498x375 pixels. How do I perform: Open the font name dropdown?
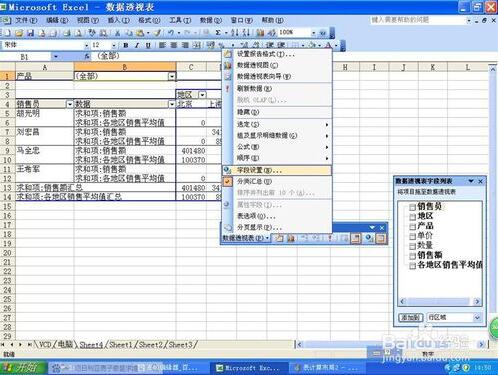[87, 45]
